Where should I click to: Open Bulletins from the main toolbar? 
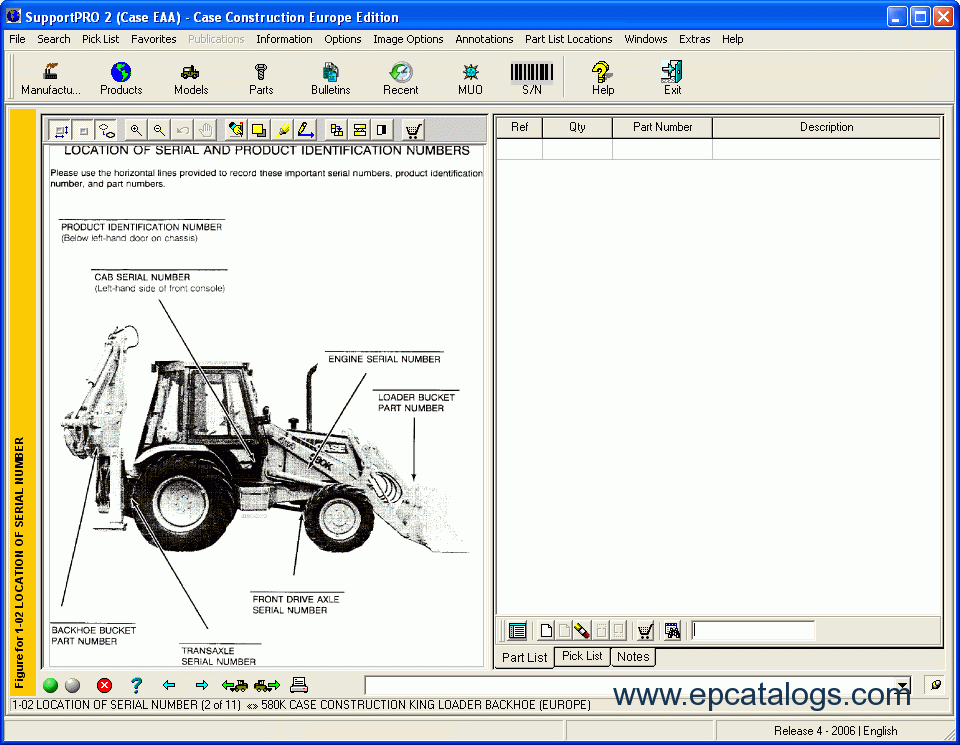coord(331,78)
